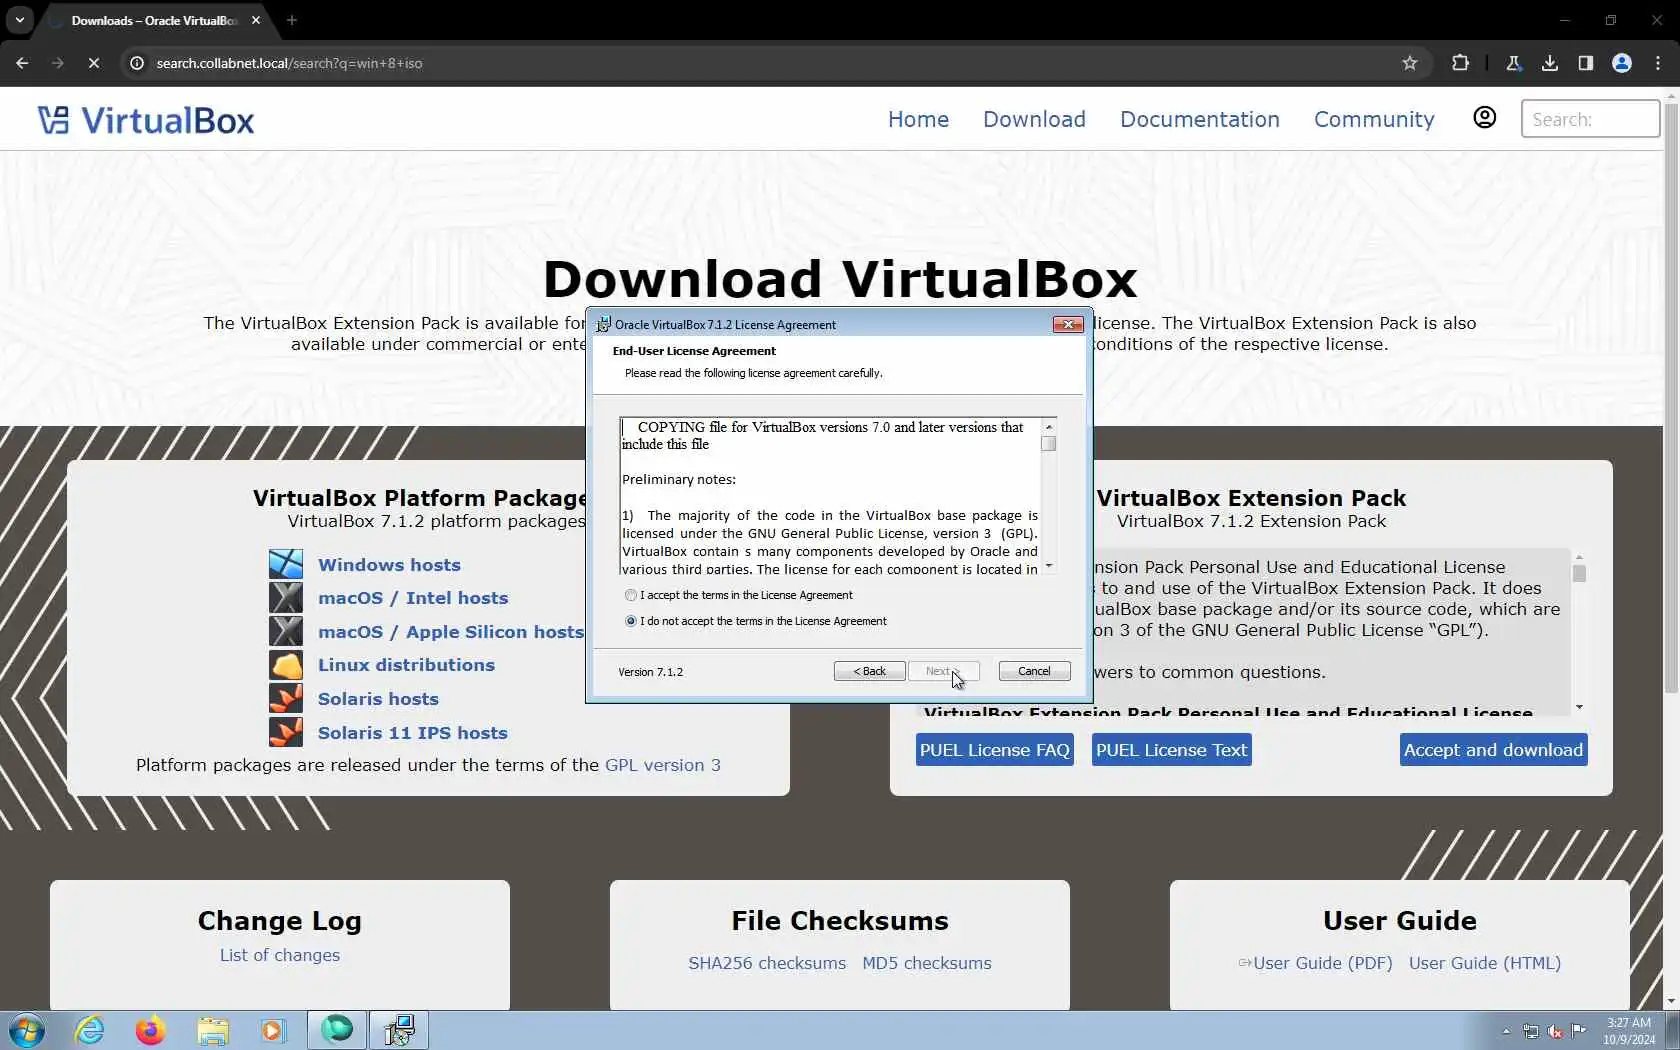Toggle the browser side panel icon
The height and width of the screenshot is (1050, 1680).
tap(1586, 63)
